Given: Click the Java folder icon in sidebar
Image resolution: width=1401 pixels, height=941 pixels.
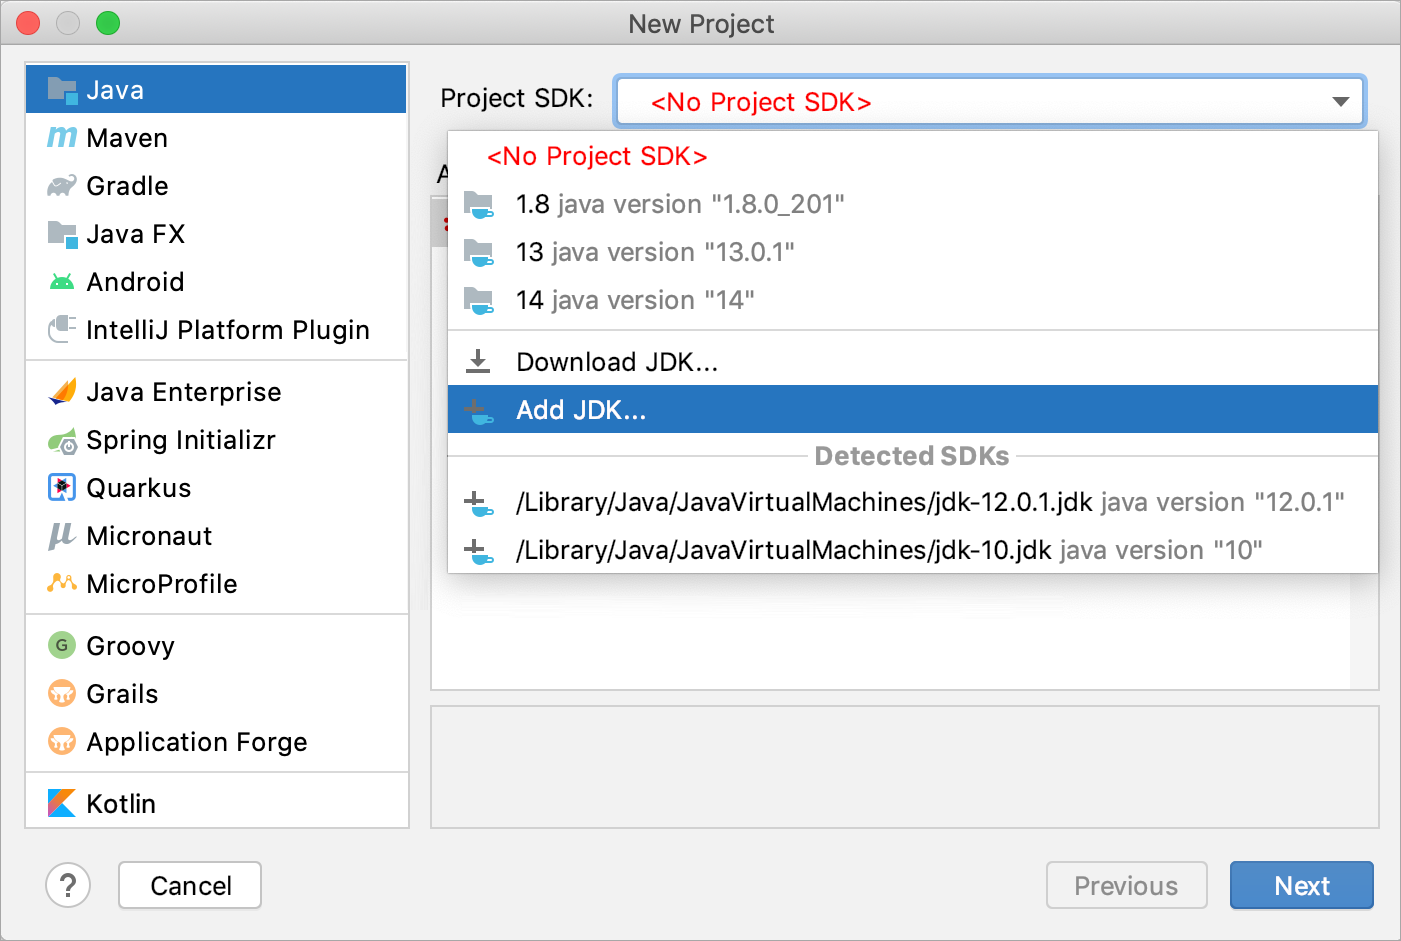Looking at the screenshot, I should 62,90.
